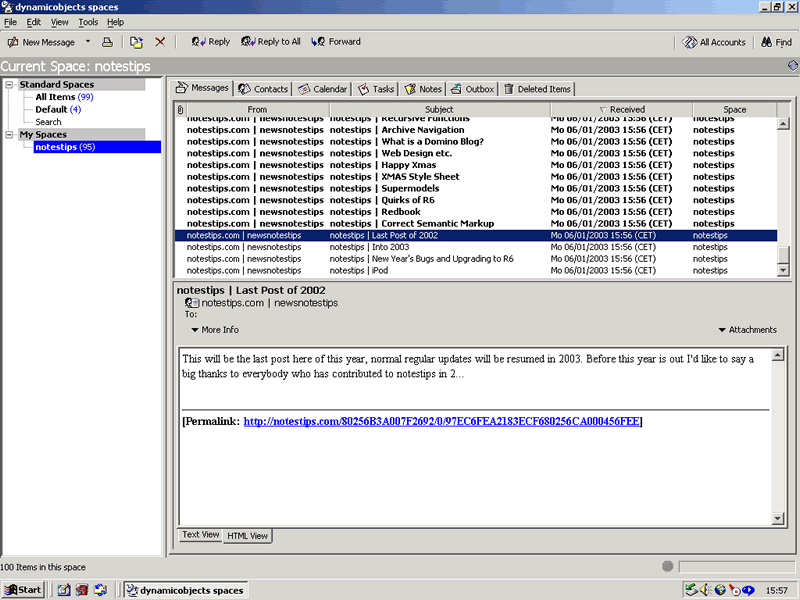Image resolution: width=800 pixels, height=600 pixels.
Task: Switch to the Deleted Items tab
Action: [537, 89]
